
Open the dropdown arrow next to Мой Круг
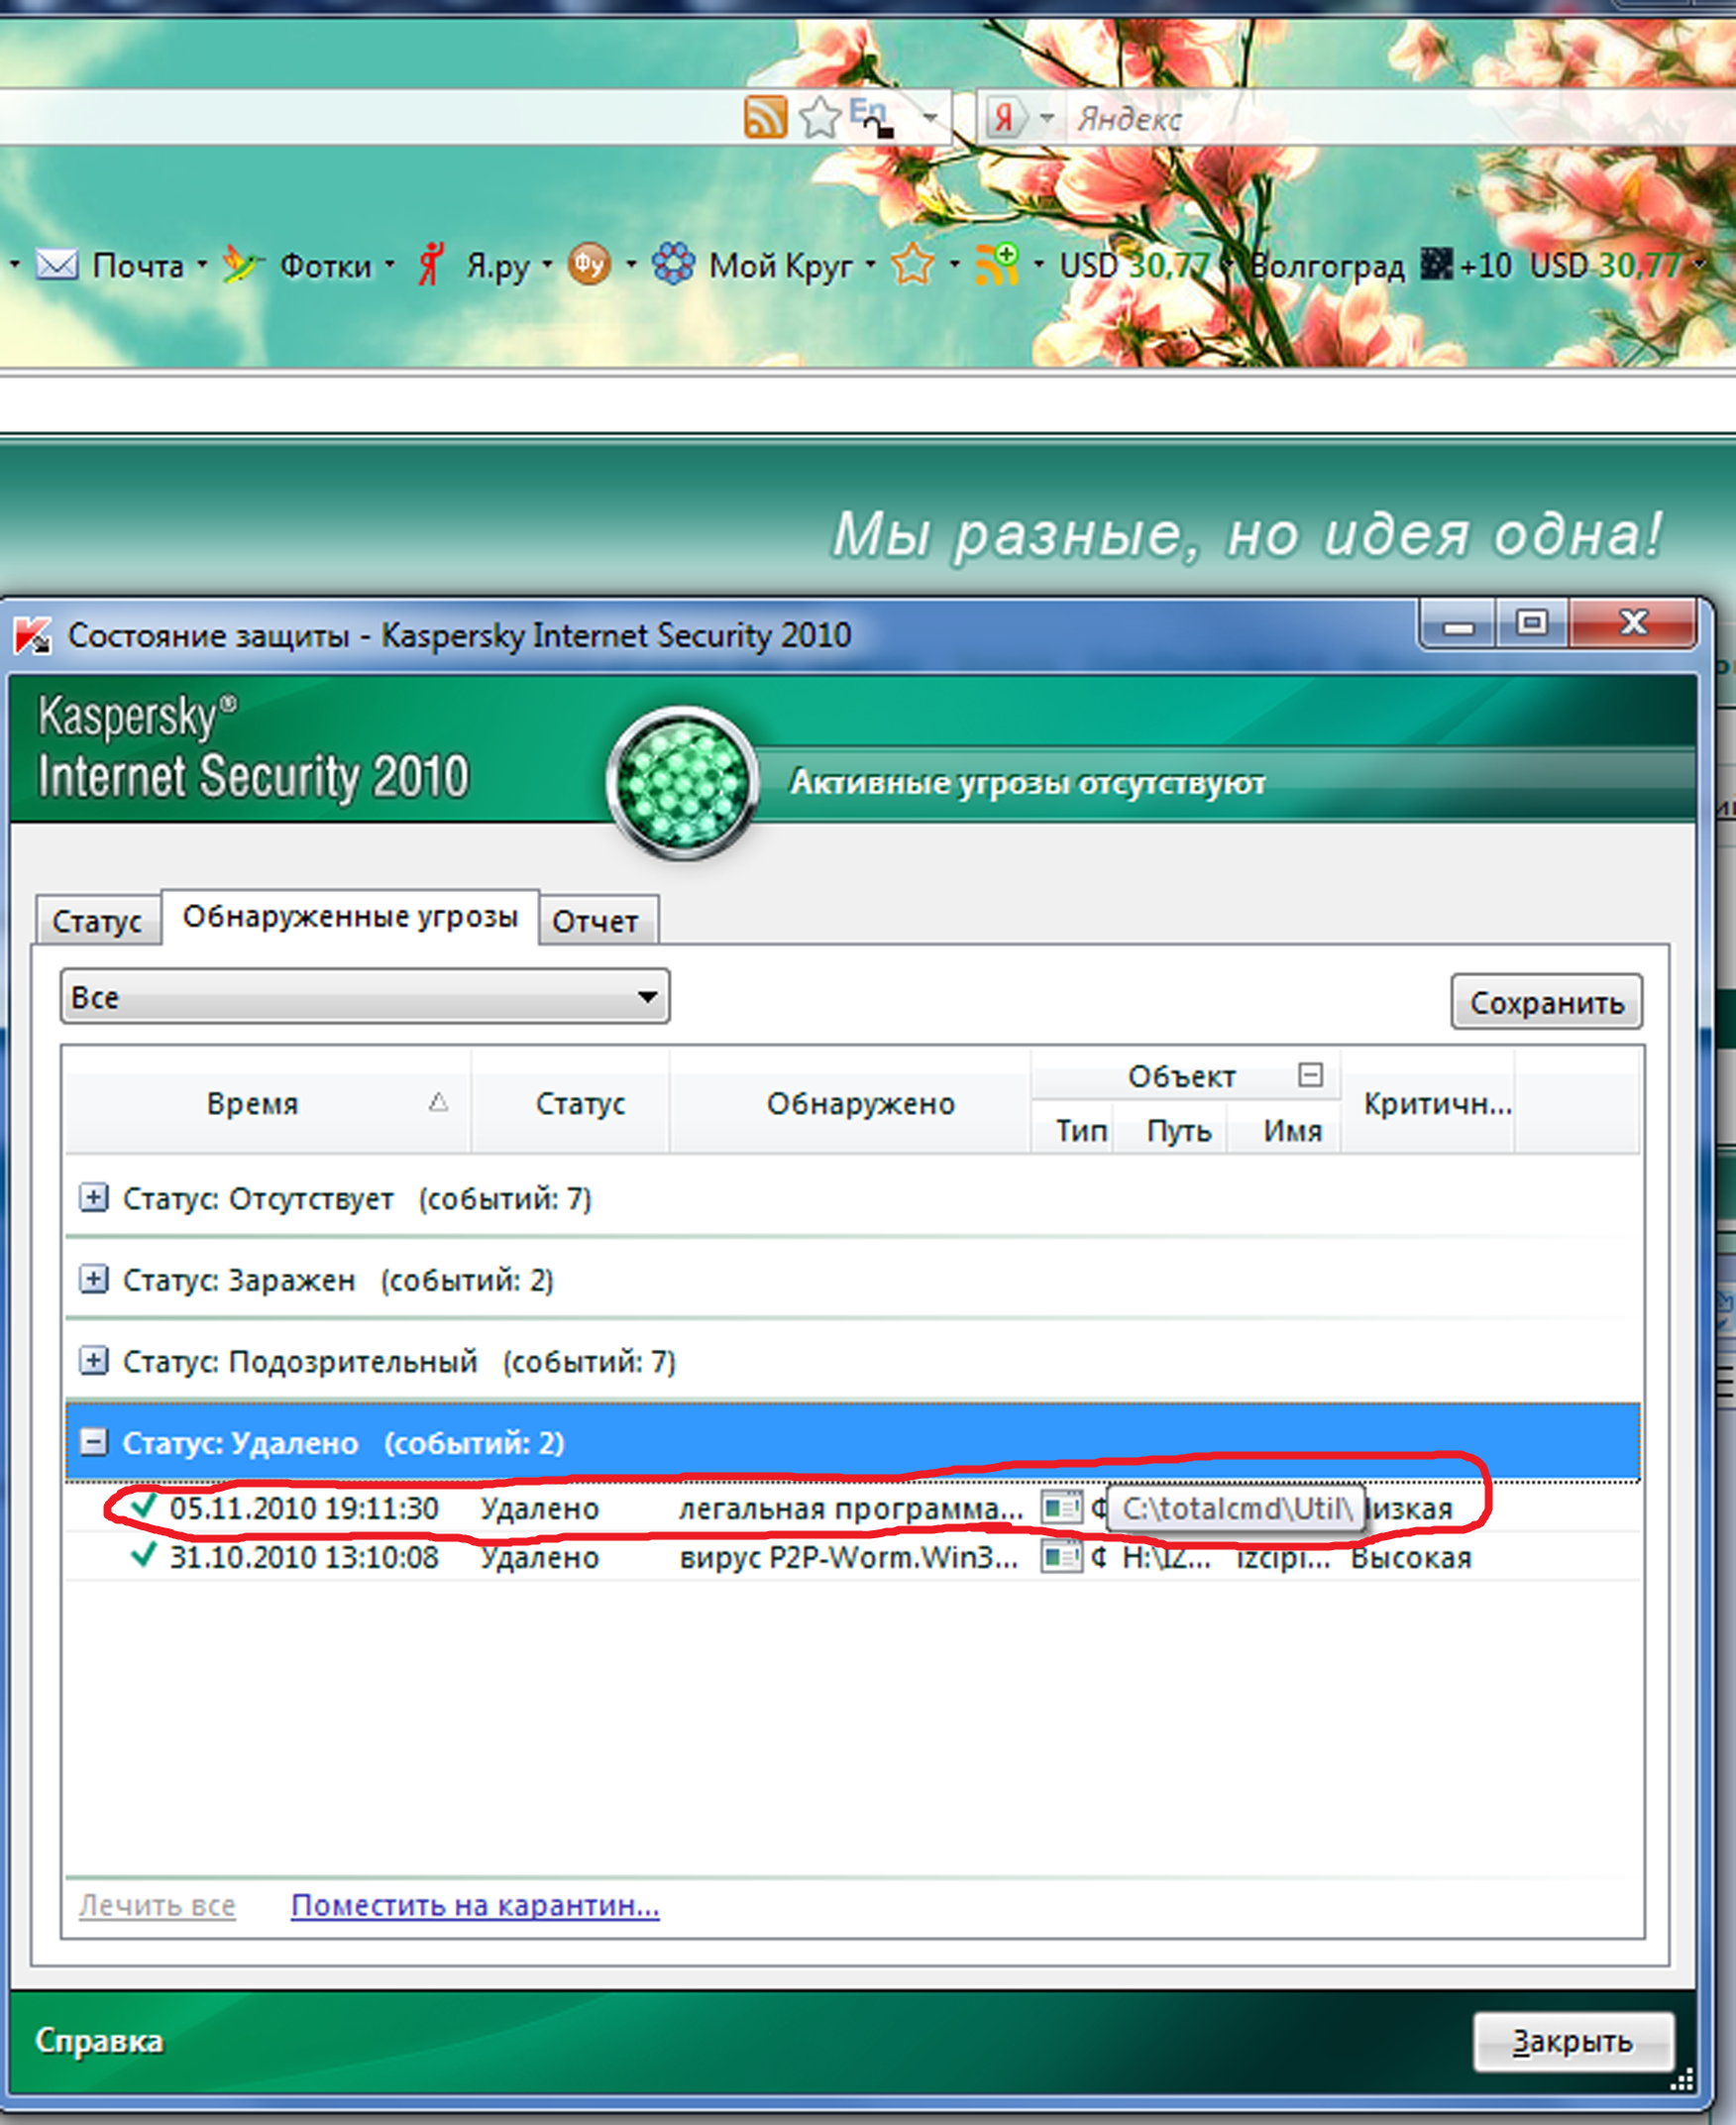tap(870, 265)
